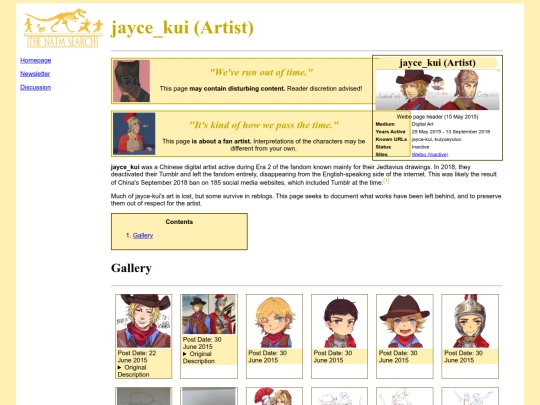Click the disturbing content warning image
This screenshot has width=540, height=405.
(x=131, y=81)
